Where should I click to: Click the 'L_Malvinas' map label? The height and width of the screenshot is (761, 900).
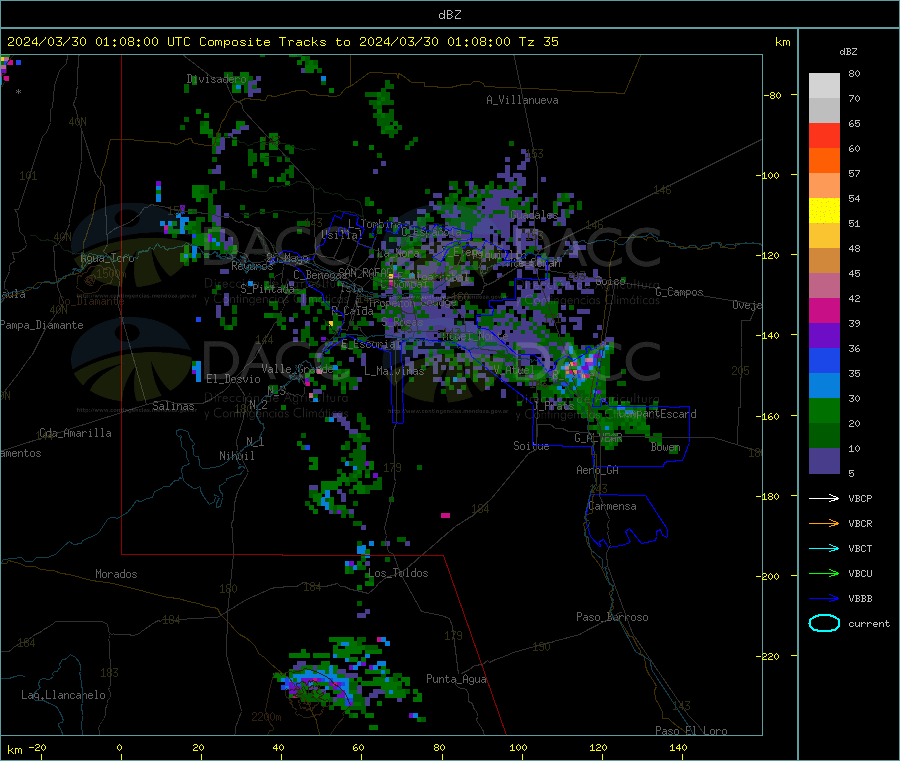394,371
